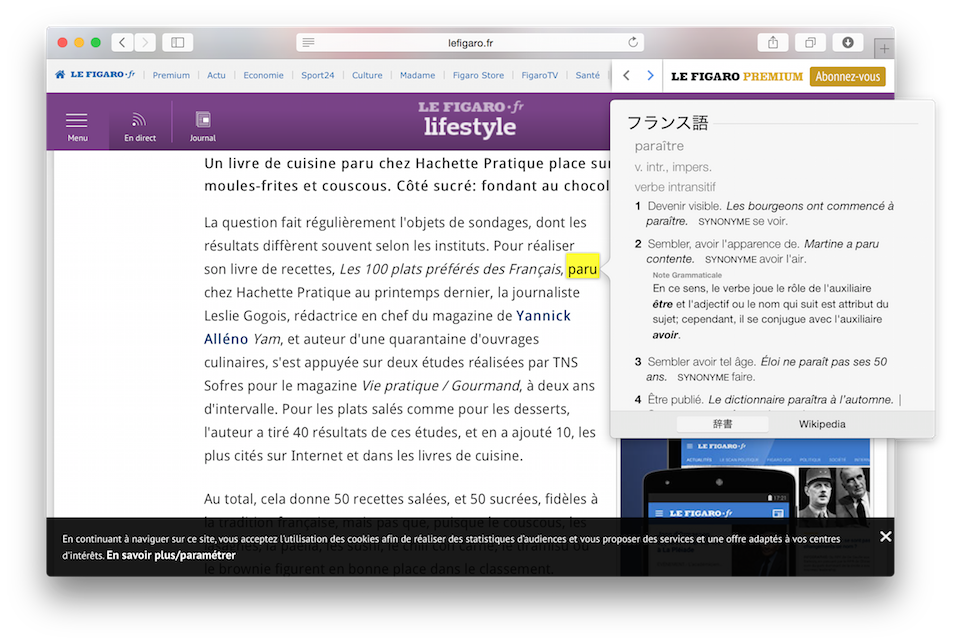This screenshot has width=960, height=643.
Task: Click the Safari back navigation button
Action: [122, 42]
